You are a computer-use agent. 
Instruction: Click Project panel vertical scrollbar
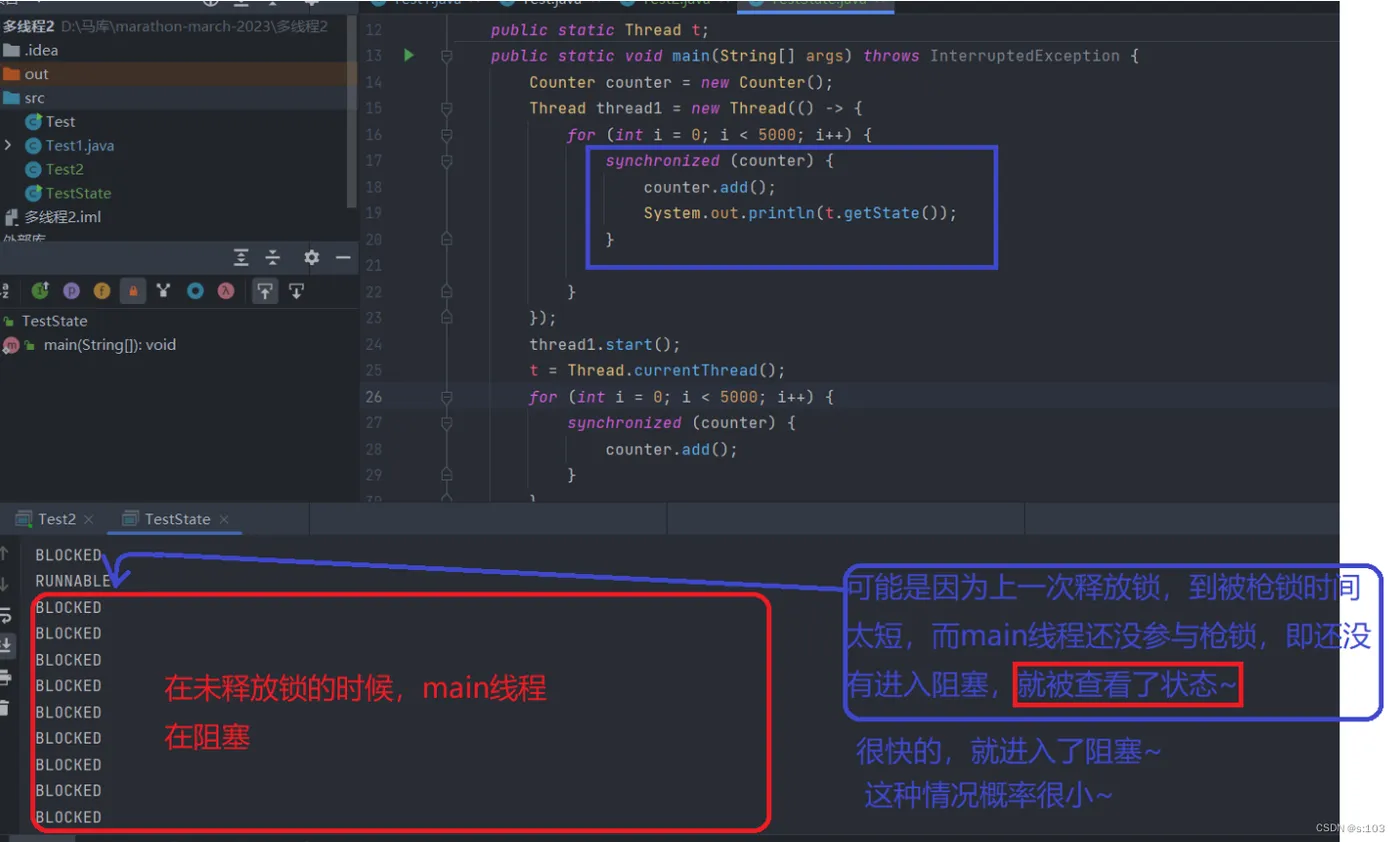click(351, 110)
